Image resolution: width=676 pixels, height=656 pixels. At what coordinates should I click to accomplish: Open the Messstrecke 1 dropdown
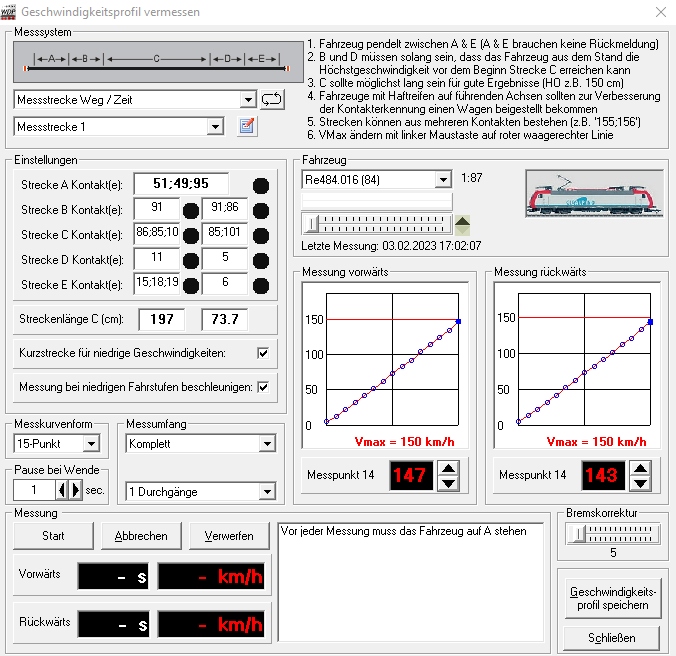pos(214,127)
